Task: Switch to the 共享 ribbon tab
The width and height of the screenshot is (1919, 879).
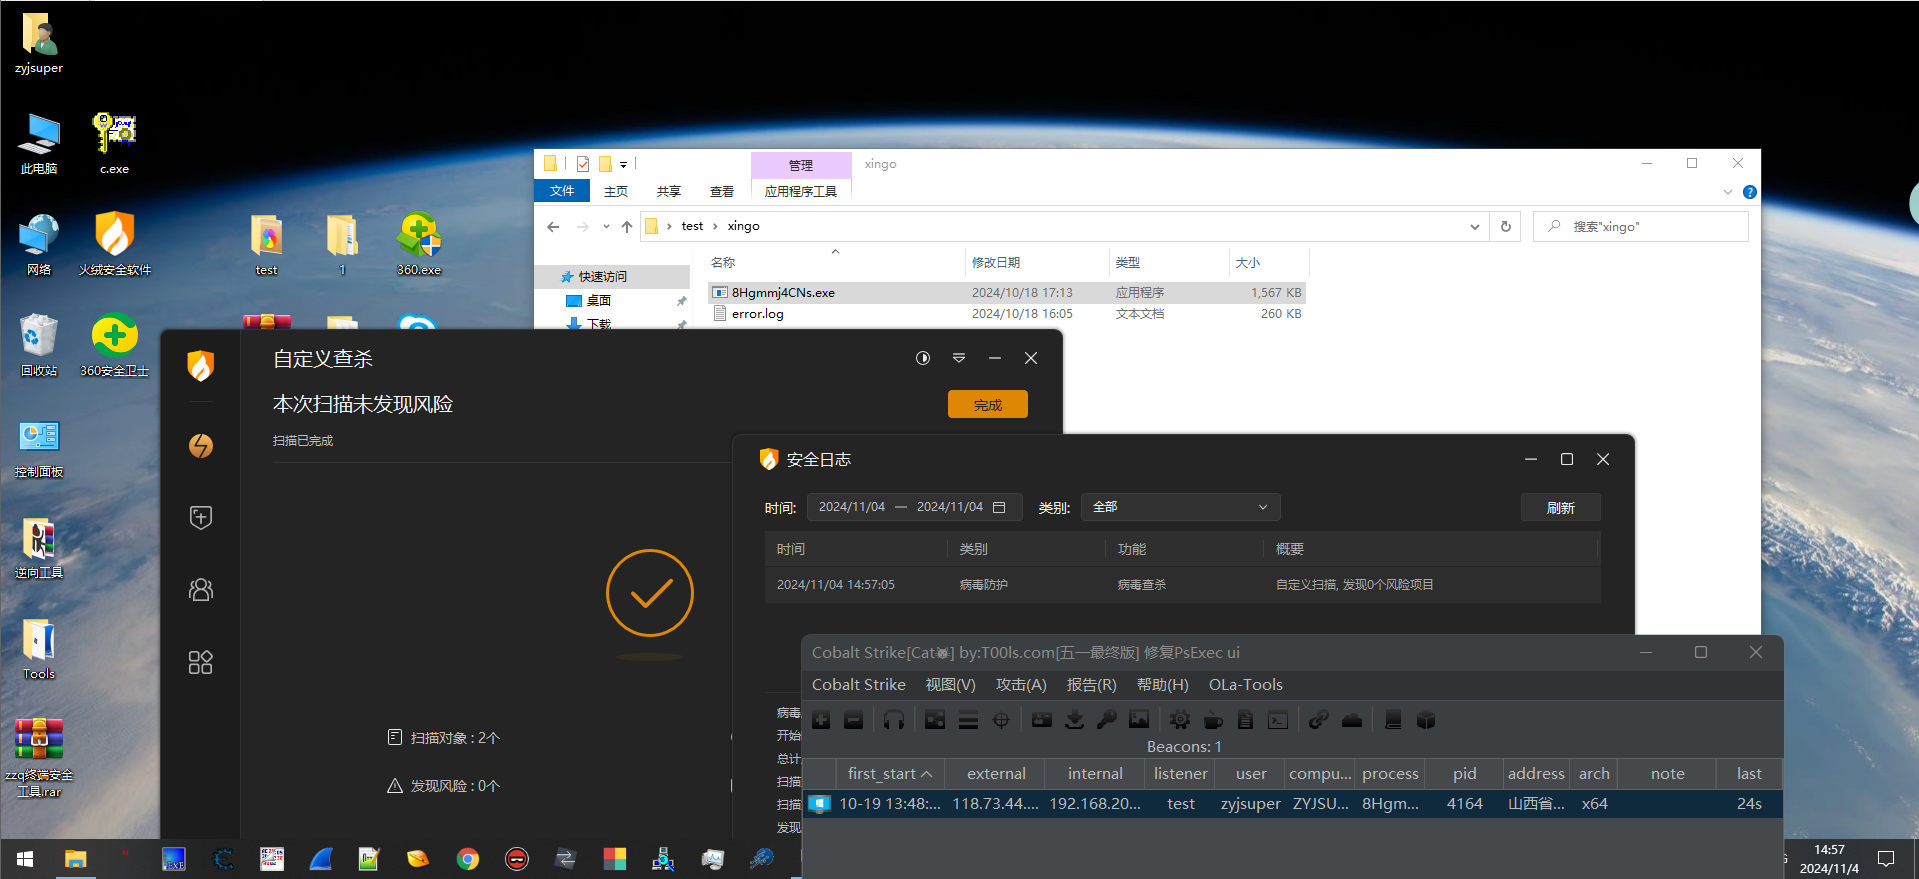Action: pyautogui.click(x=669, y=191)
